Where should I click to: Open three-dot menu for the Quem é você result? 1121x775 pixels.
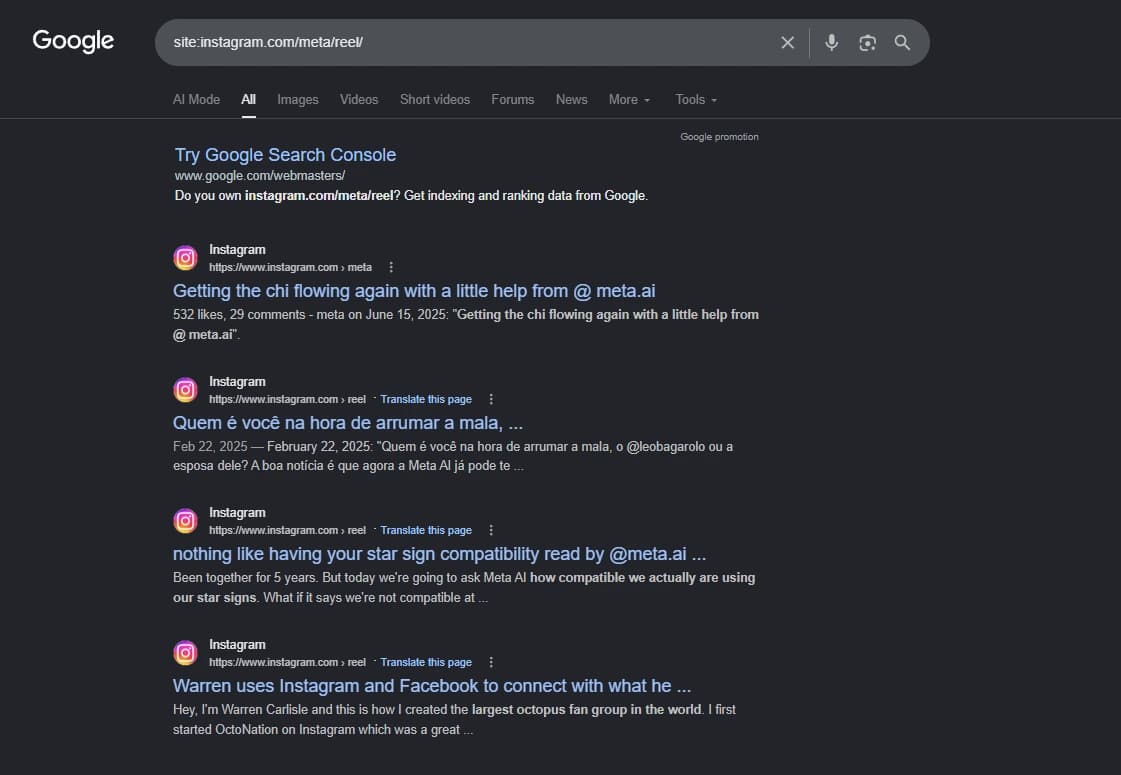click(490, 400)
